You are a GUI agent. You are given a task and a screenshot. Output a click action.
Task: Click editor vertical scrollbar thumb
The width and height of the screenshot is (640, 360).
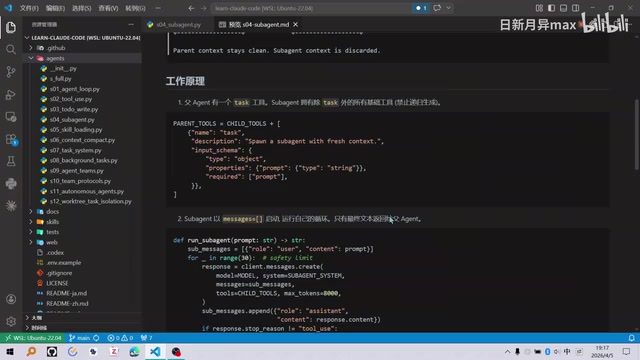pyautogui.click(x=636, y=135)
